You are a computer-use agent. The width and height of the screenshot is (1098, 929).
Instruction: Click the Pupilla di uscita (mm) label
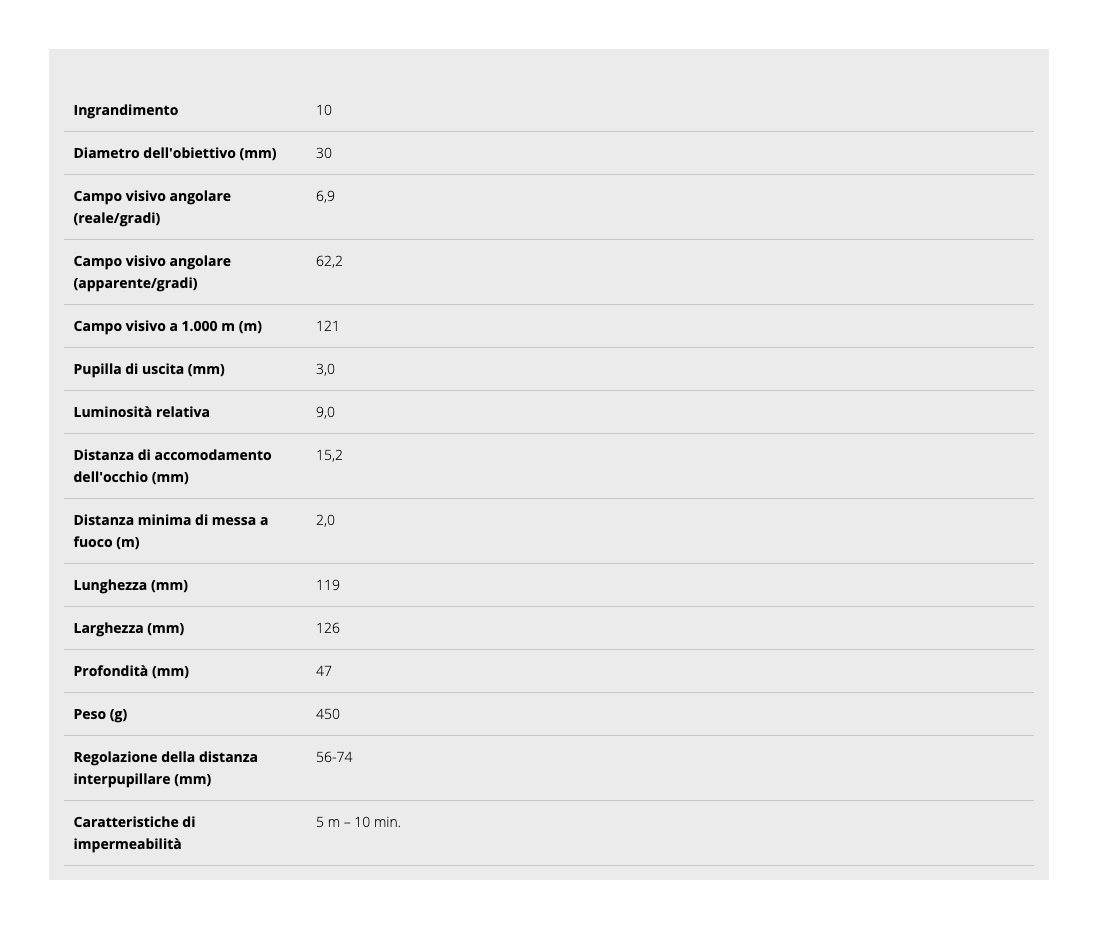click(x=149, y=369)
